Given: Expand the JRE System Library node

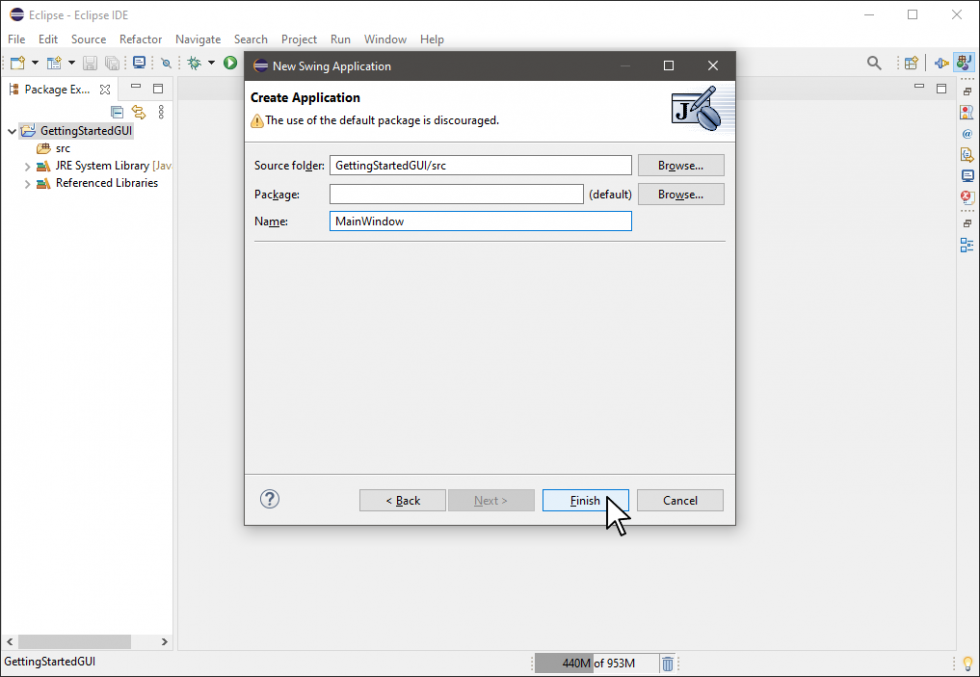Looking at the screenshot, I should coord(27,166).
